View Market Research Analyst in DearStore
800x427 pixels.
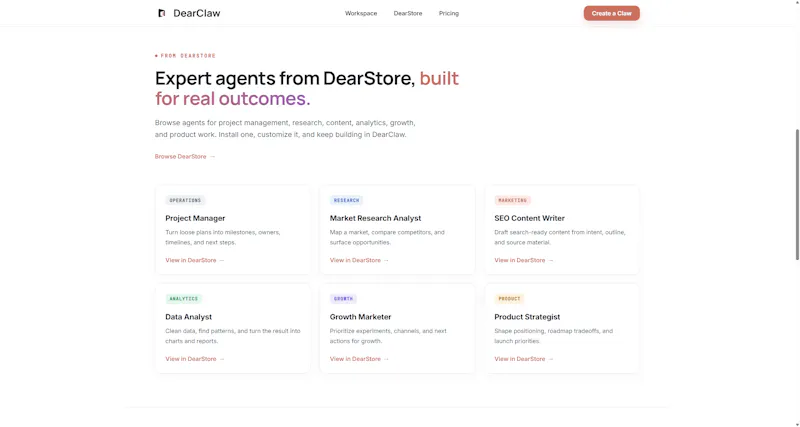pos(359,260)
